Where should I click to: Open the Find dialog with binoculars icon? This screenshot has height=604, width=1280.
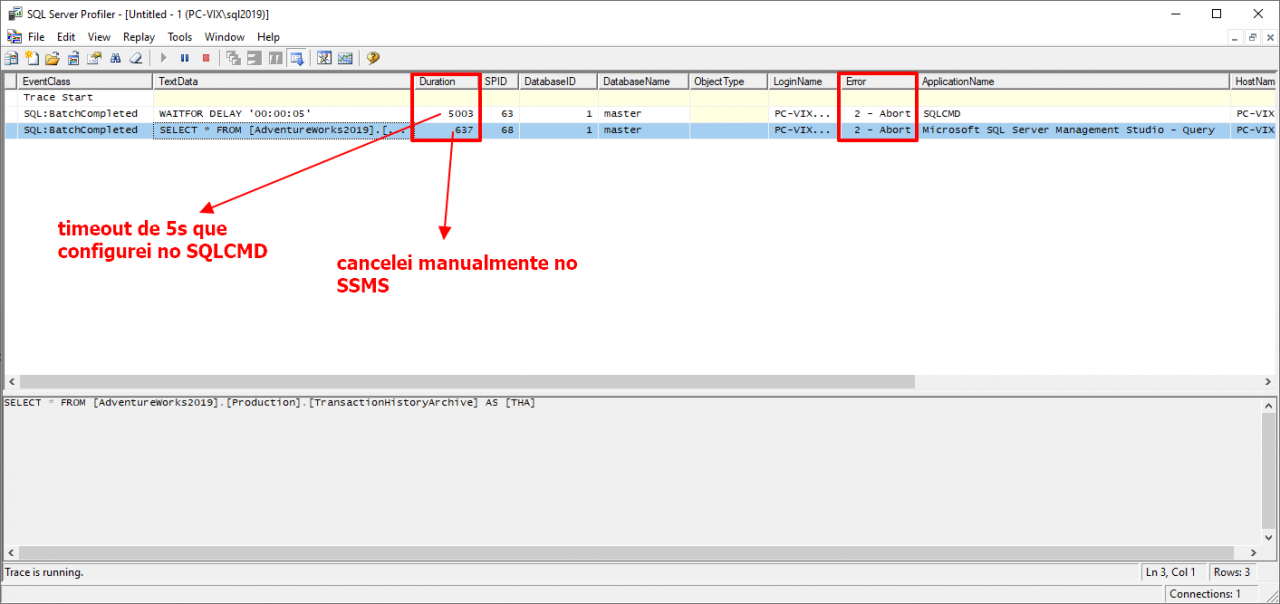coord(116,58)
